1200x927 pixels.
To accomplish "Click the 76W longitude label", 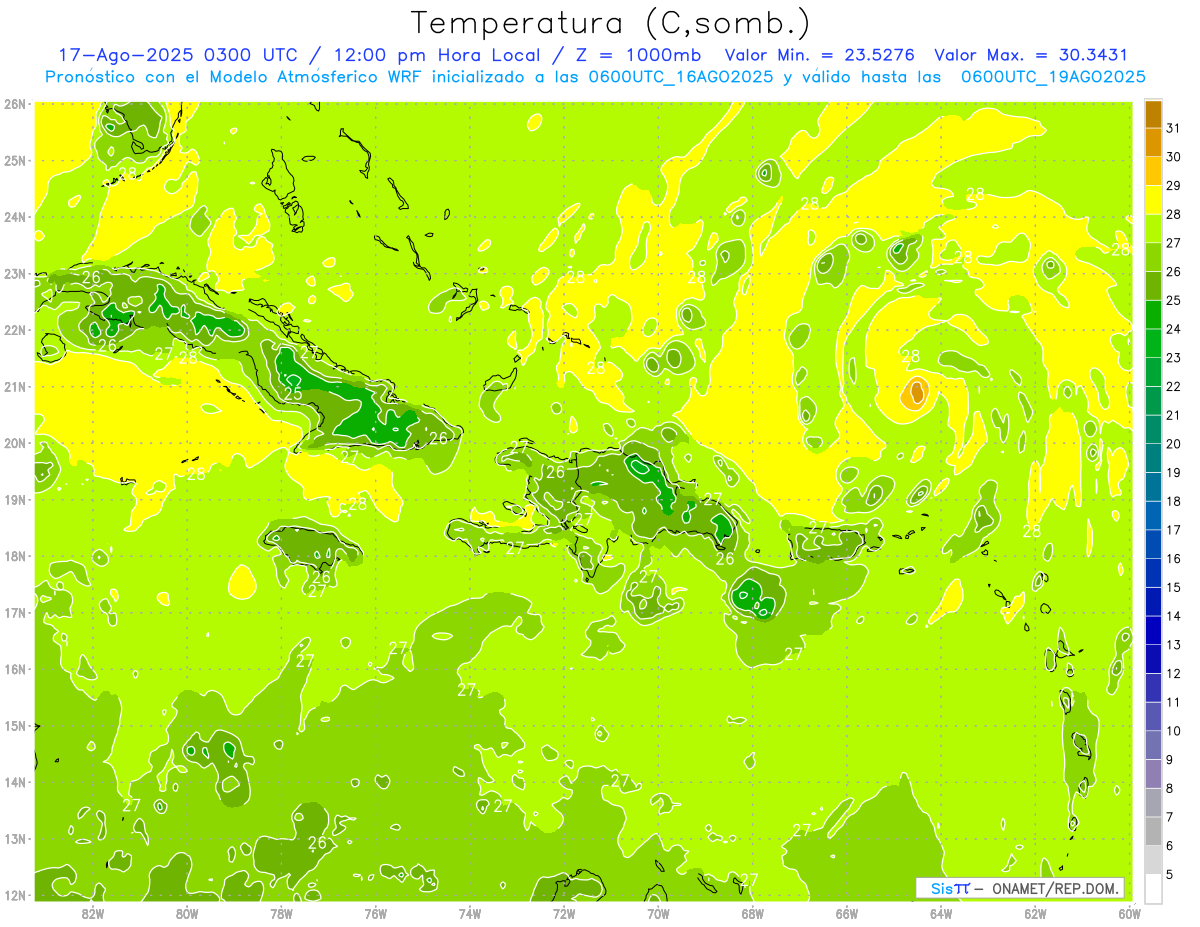I will point(375,913).
